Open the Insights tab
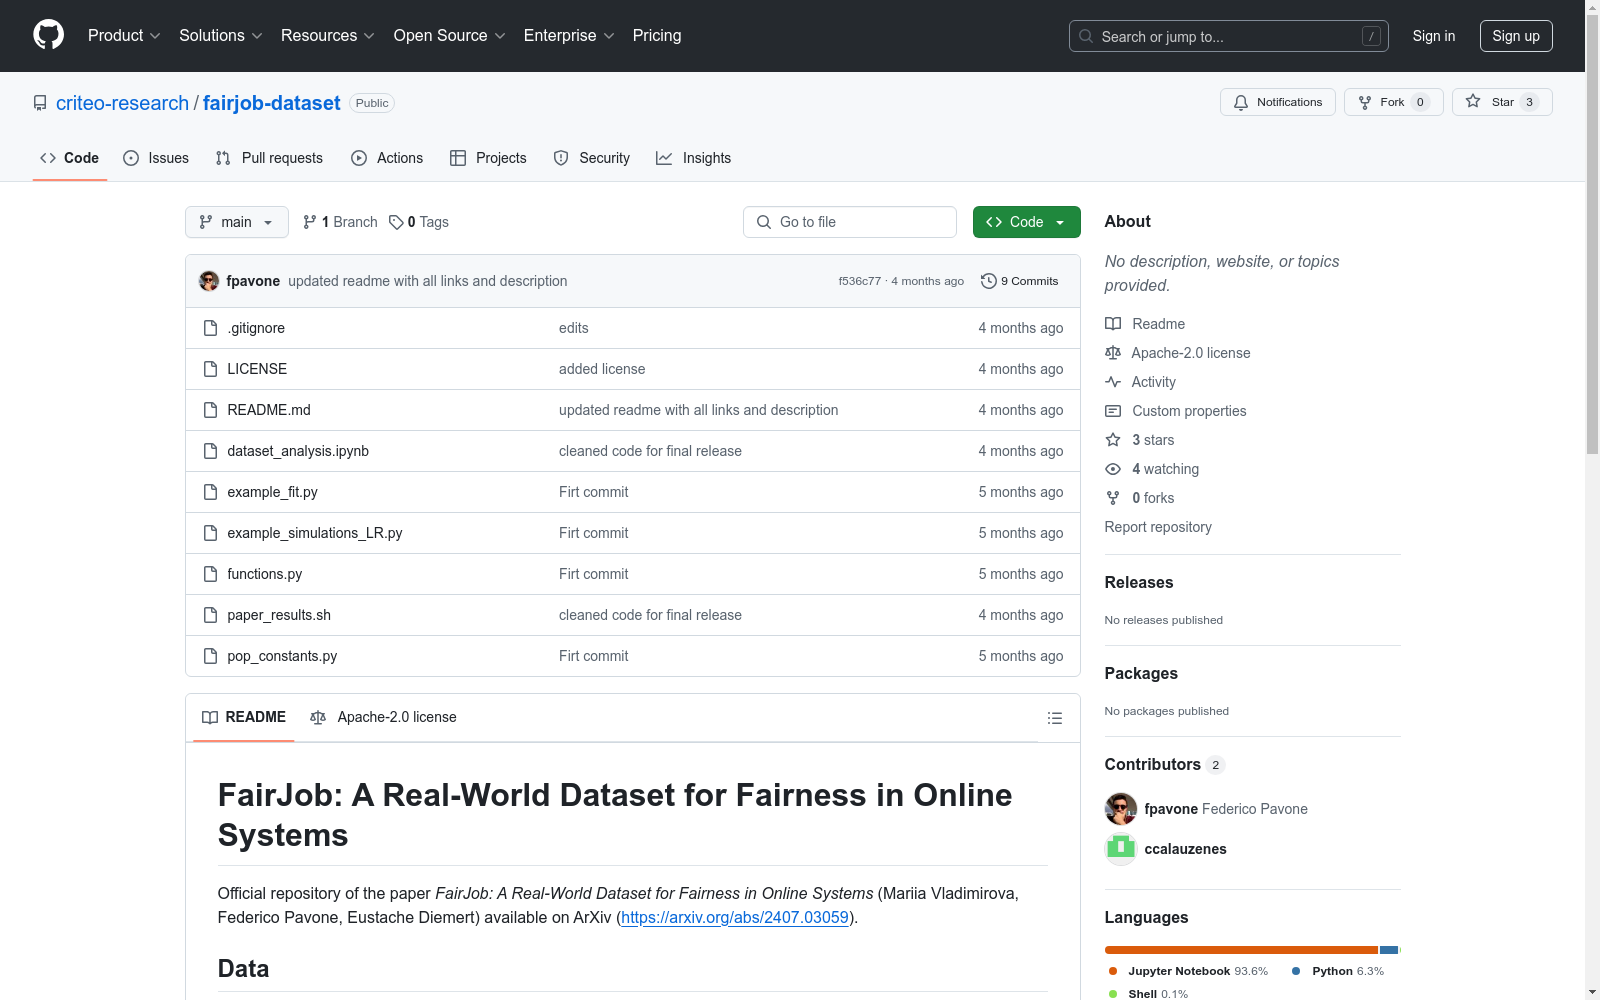1600x1000 pixels. click(x=694, y=158)
